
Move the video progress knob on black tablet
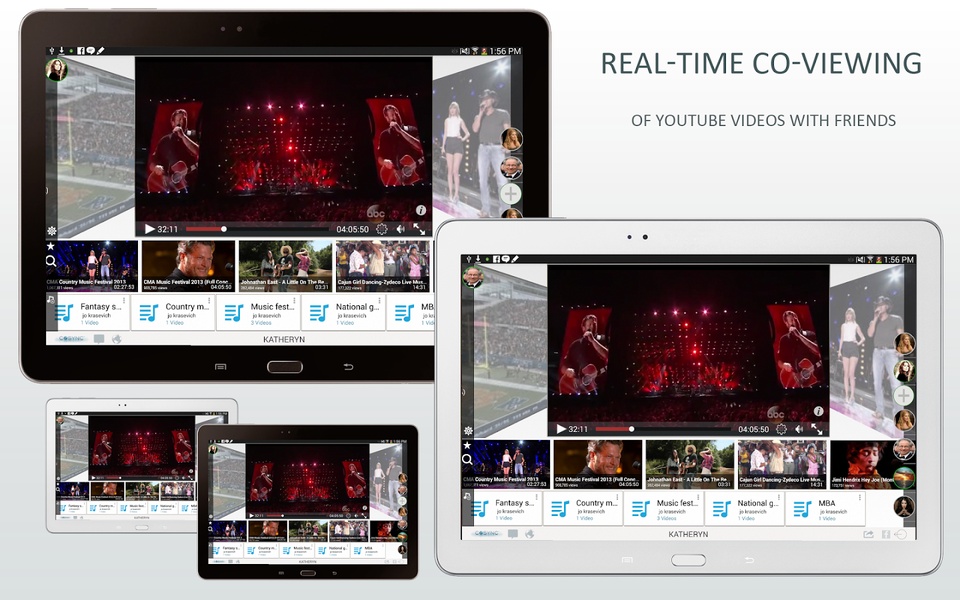click(224, 229)
